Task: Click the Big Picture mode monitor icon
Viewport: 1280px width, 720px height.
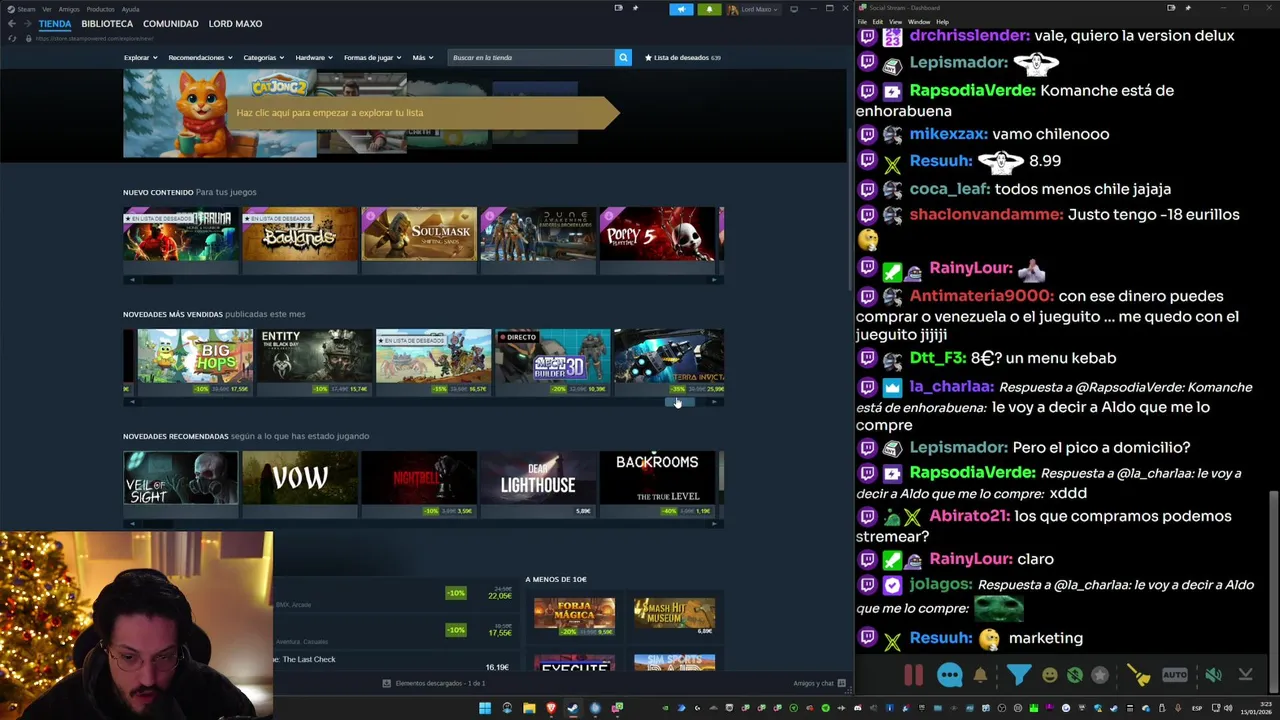Action: 794,9
